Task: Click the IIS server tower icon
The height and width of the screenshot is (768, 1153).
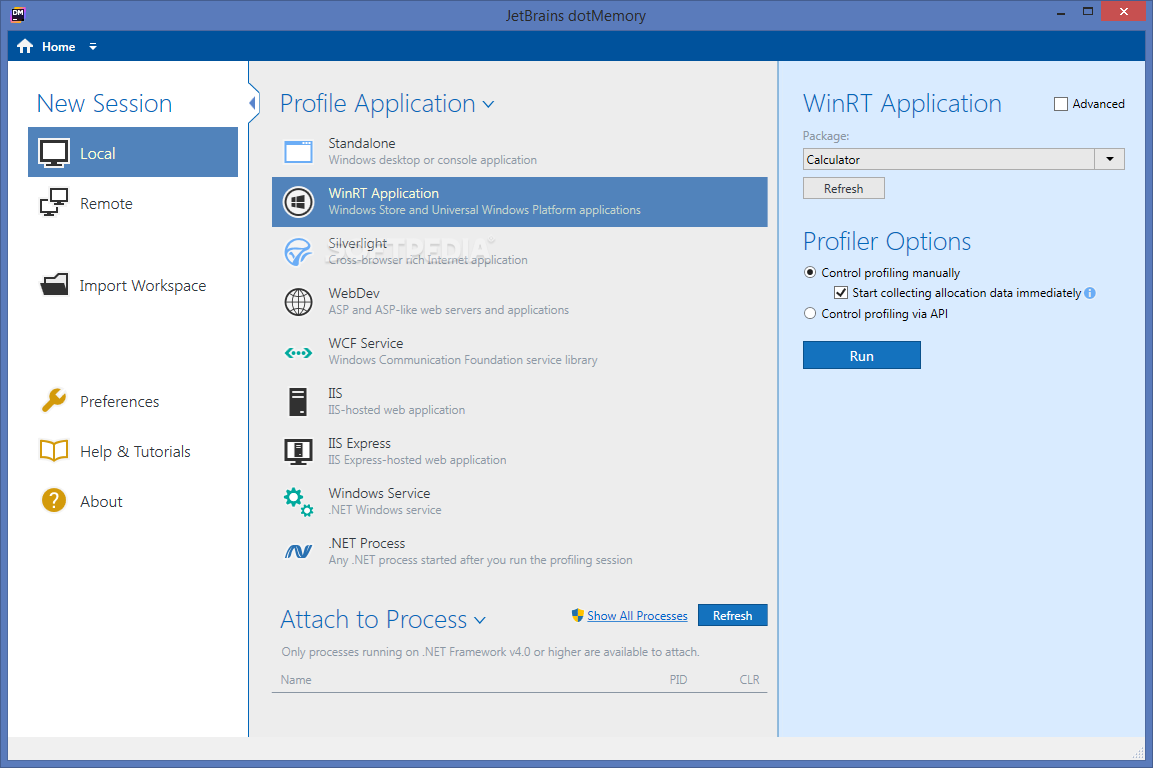Action: (x=298, y=402)
